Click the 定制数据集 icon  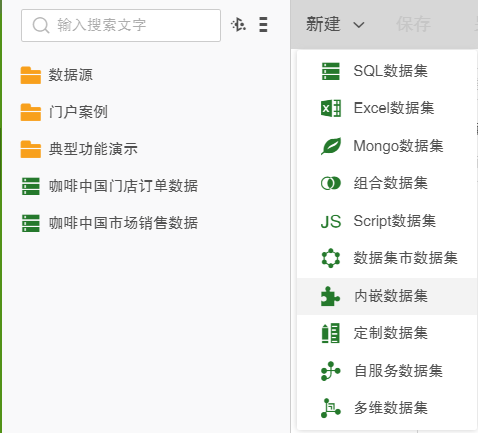coord(331,333)
